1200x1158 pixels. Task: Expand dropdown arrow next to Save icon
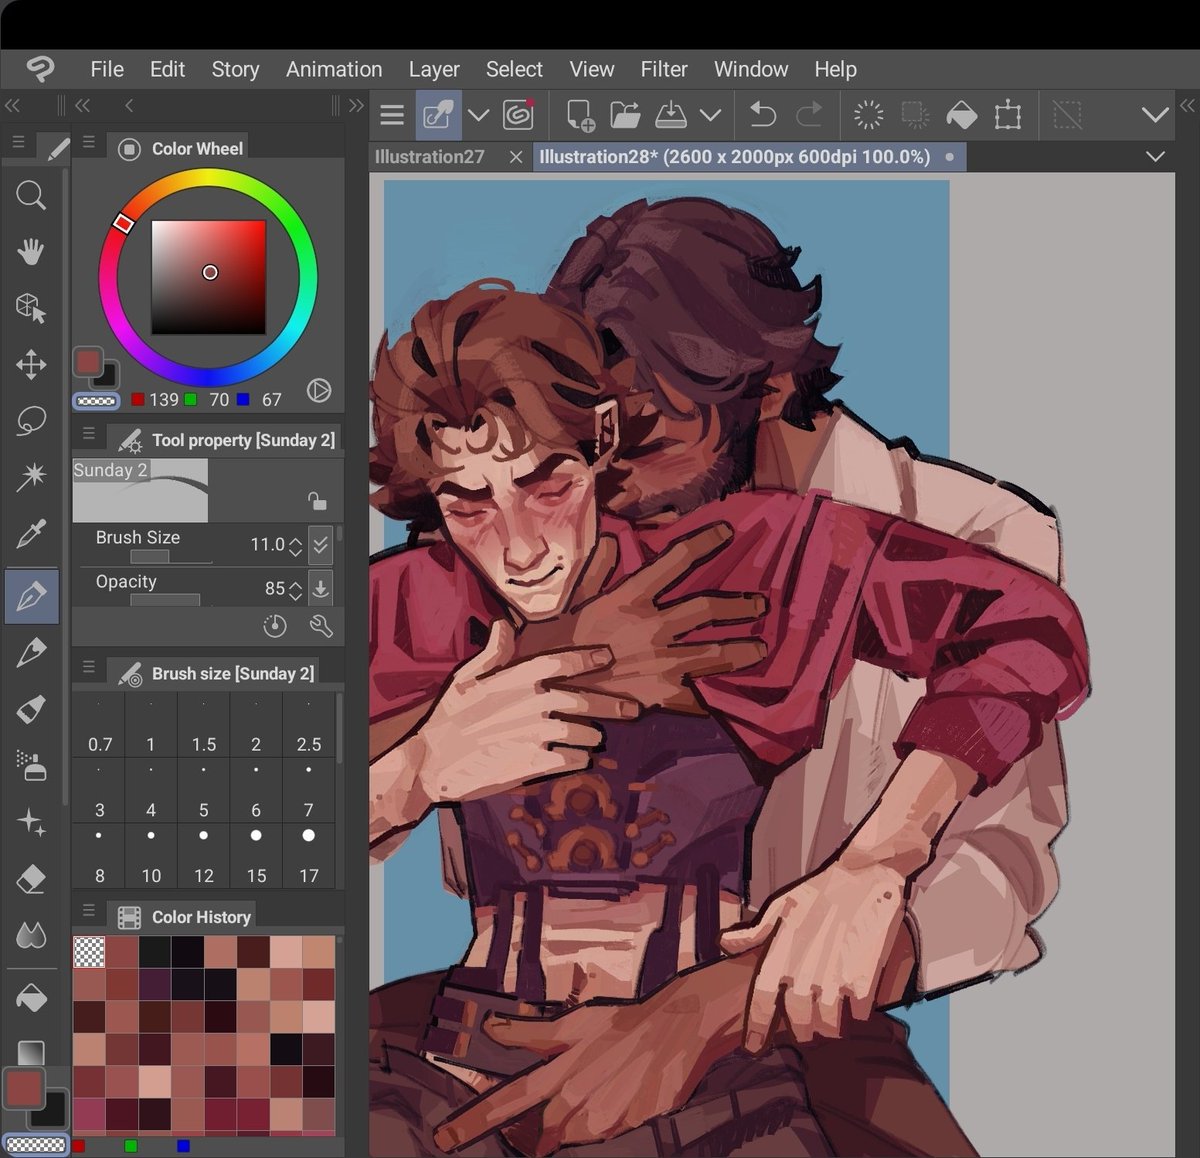[x=710, y=115]
